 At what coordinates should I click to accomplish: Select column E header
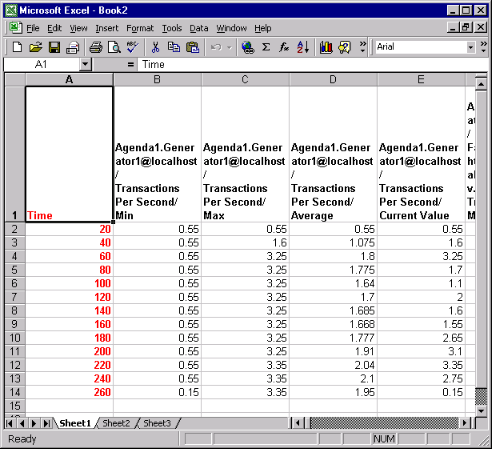tap(421, 80)
